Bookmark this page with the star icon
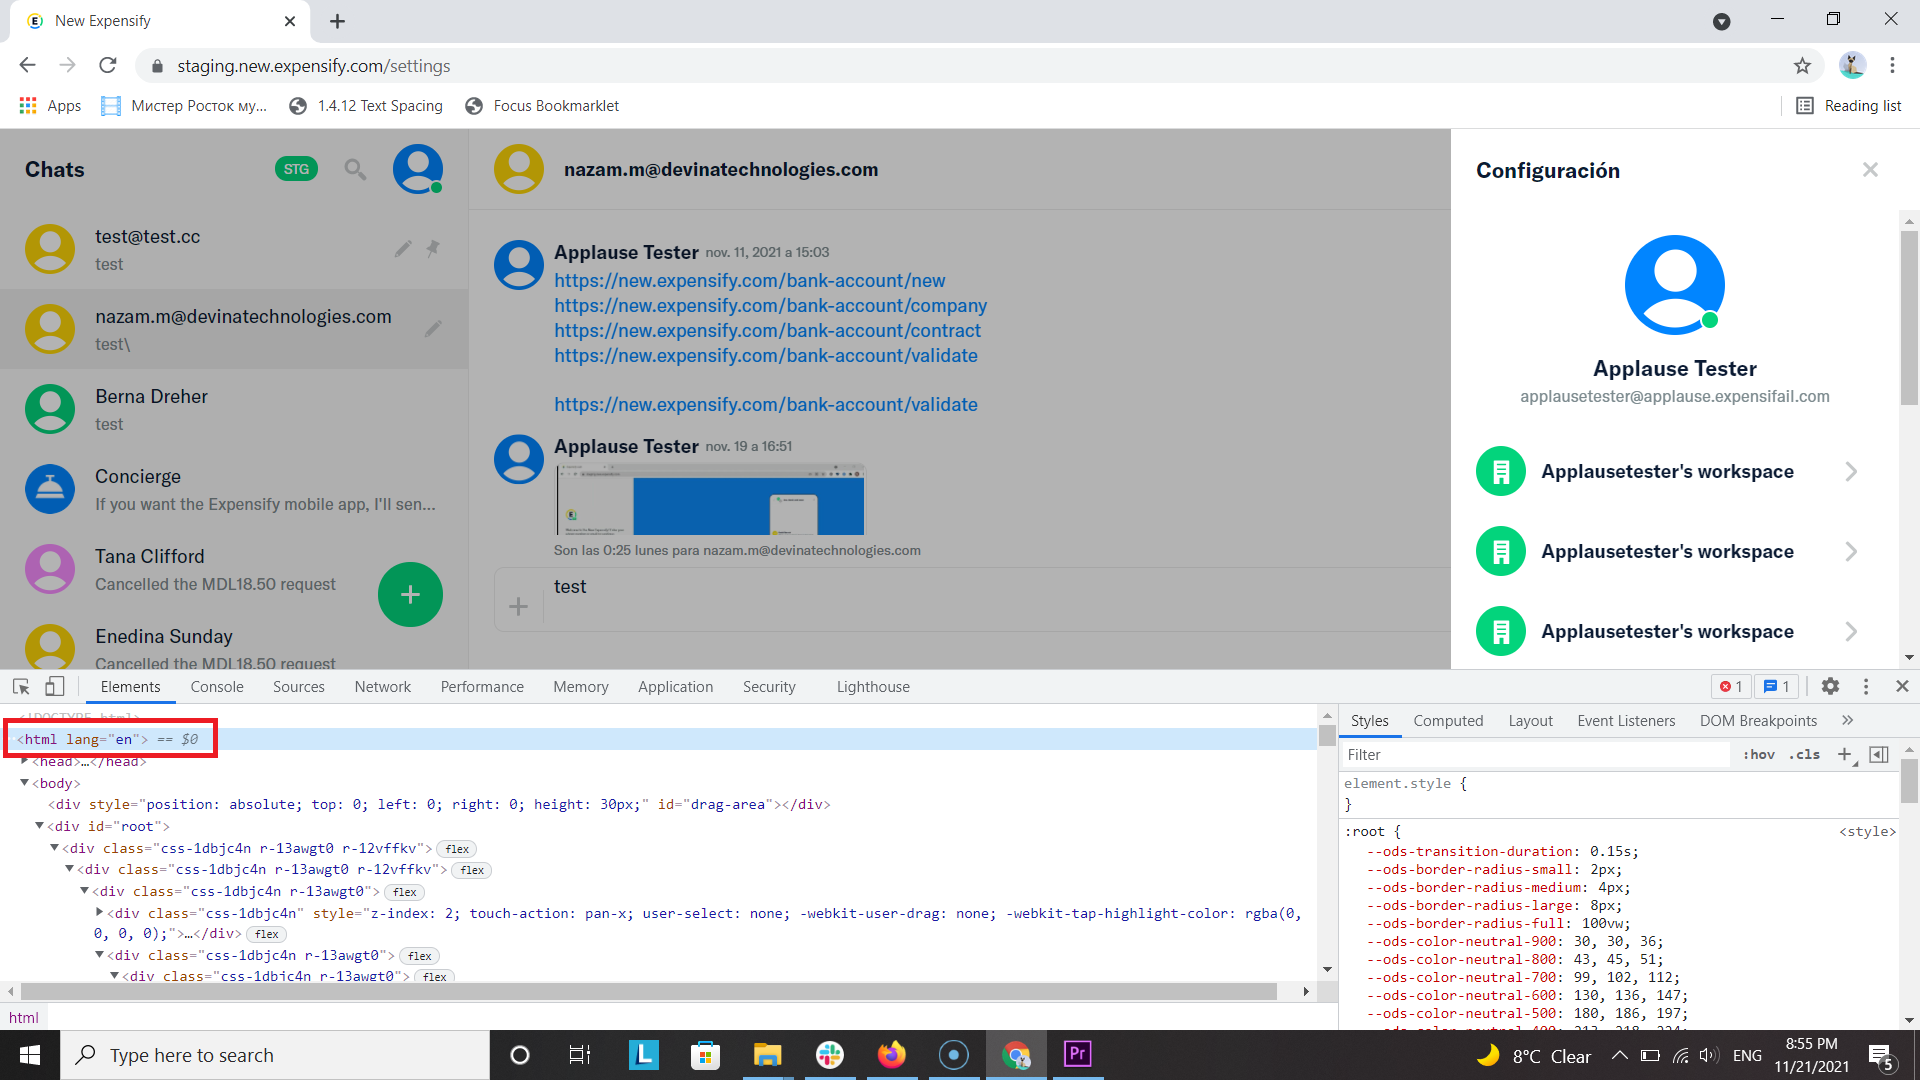 click(x=1802, y=66)
